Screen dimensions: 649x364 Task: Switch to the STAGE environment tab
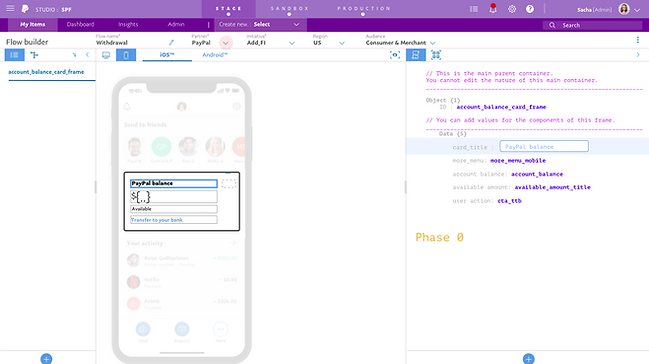point(228,9)
